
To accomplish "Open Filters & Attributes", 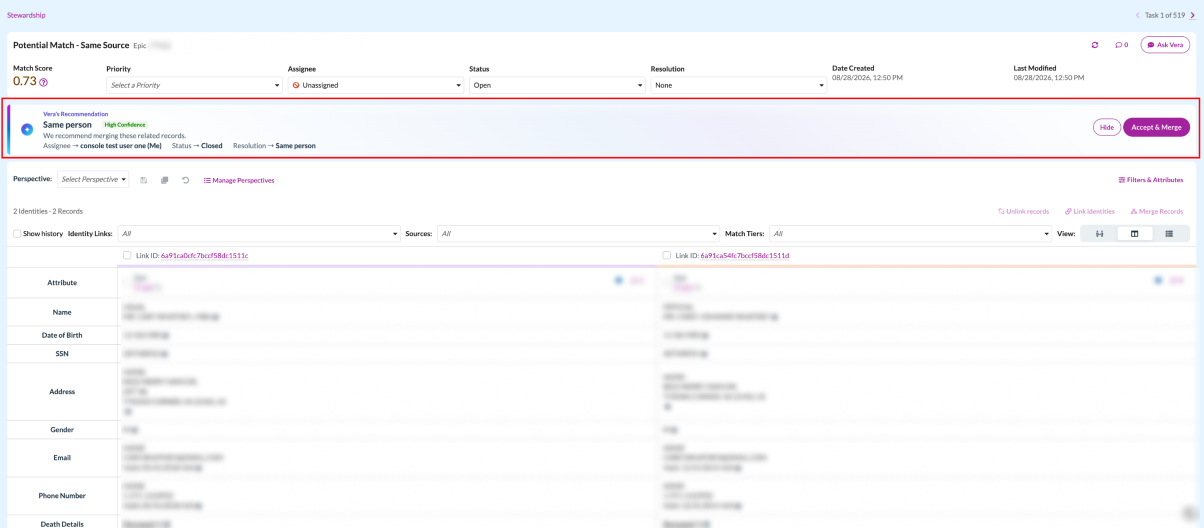I will click(x=1150, y=180).
